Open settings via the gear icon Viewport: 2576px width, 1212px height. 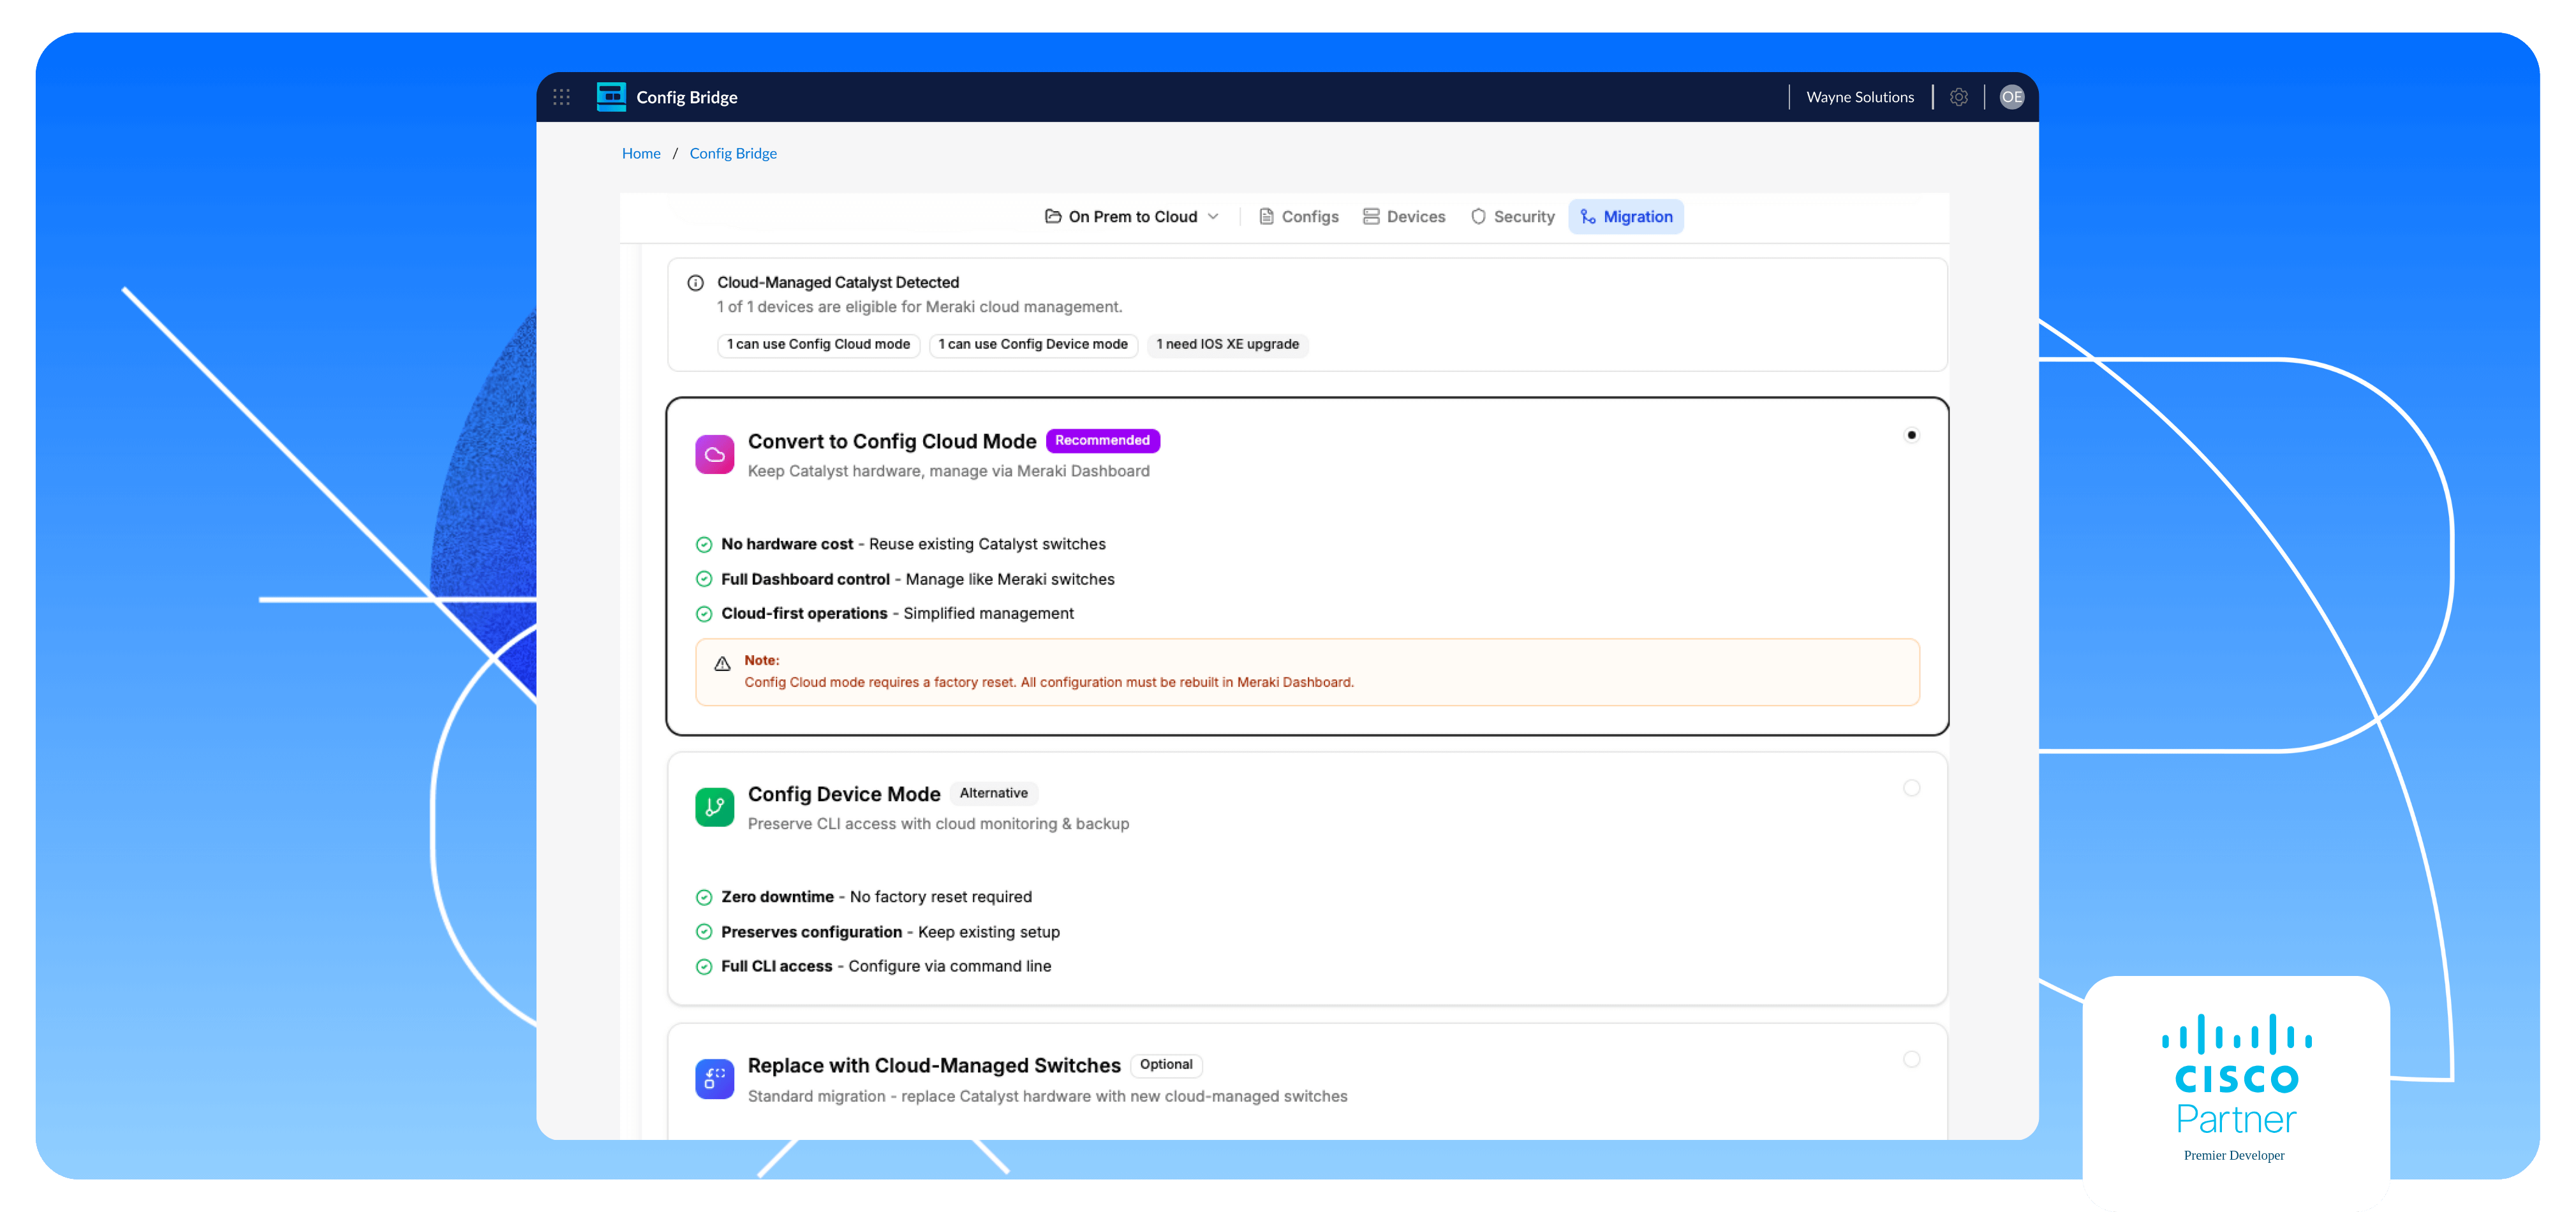point(1959,96)
